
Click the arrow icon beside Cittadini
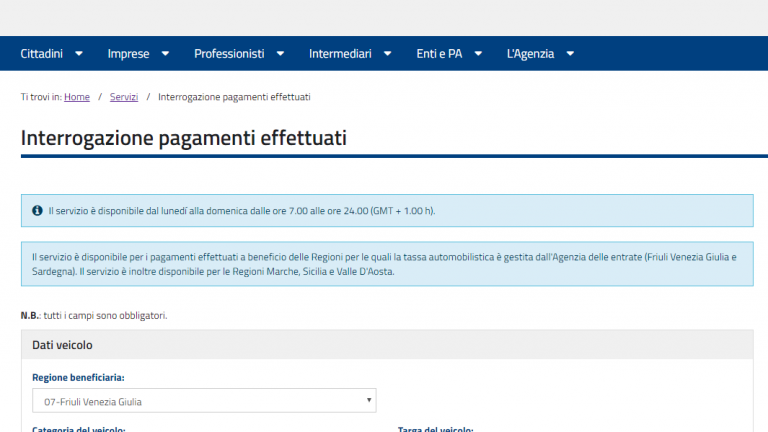pyautogui.click(x=79, y=54)
